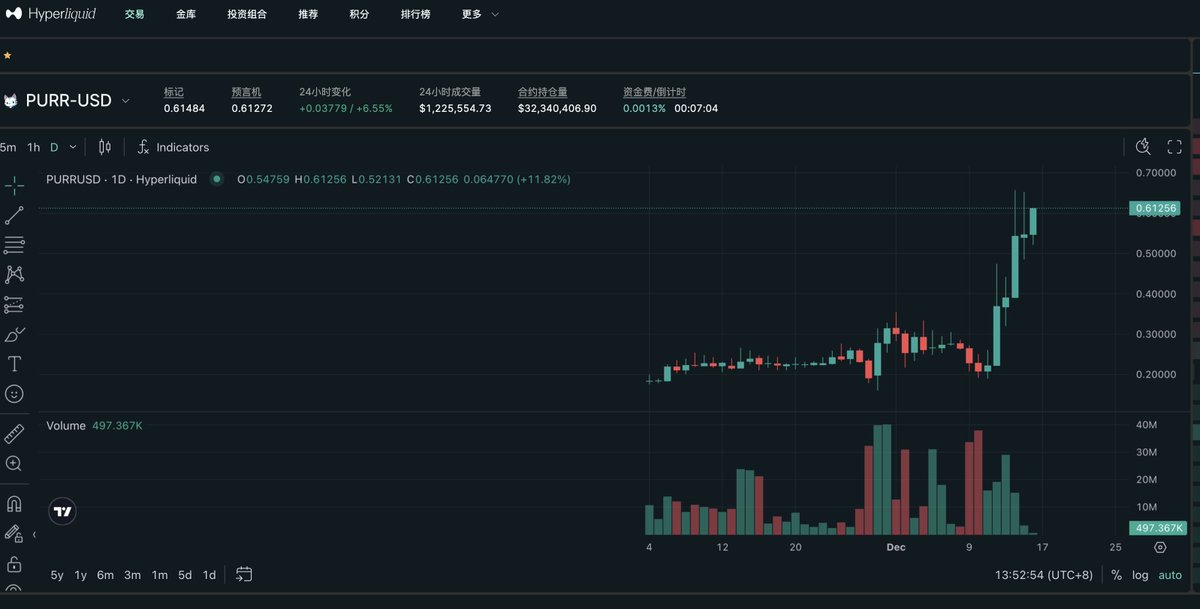This screenshot has height=609, width=1200.
Task: Open the Indicators dialog
Action: click(x=173, y=147)
